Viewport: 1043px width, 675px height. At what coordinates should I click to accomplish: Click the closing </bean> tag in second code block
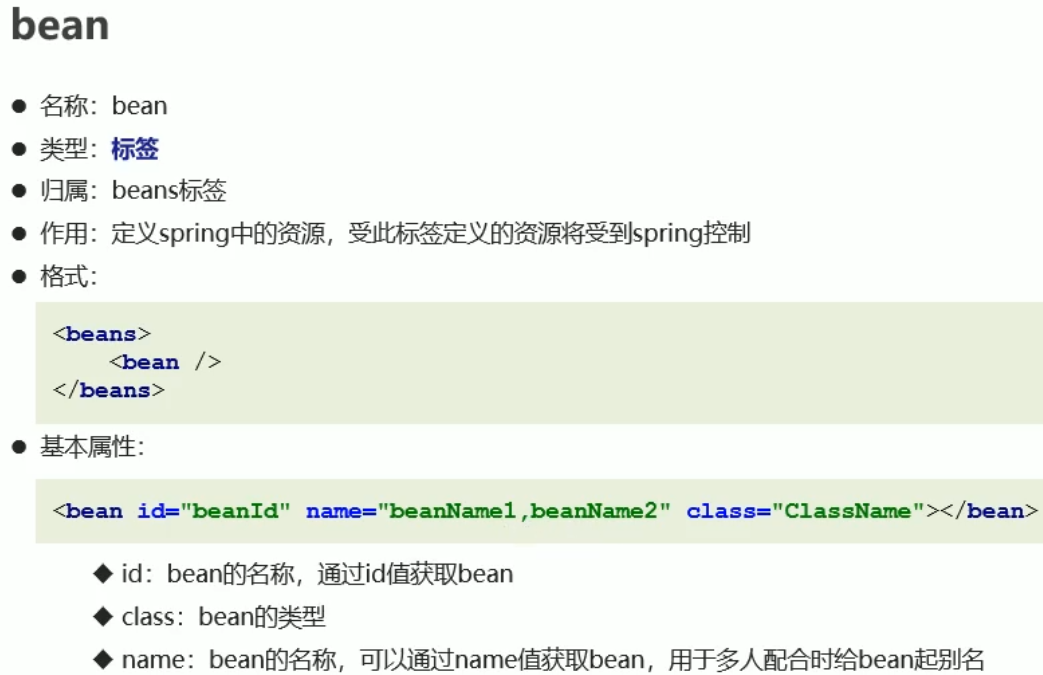[989, 511]
